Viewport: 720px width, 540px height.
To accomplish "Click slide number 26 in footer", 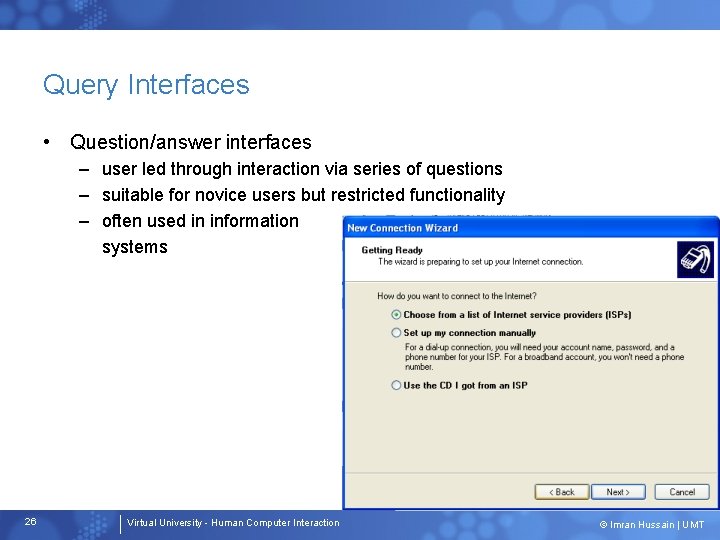I will (30, 522).
